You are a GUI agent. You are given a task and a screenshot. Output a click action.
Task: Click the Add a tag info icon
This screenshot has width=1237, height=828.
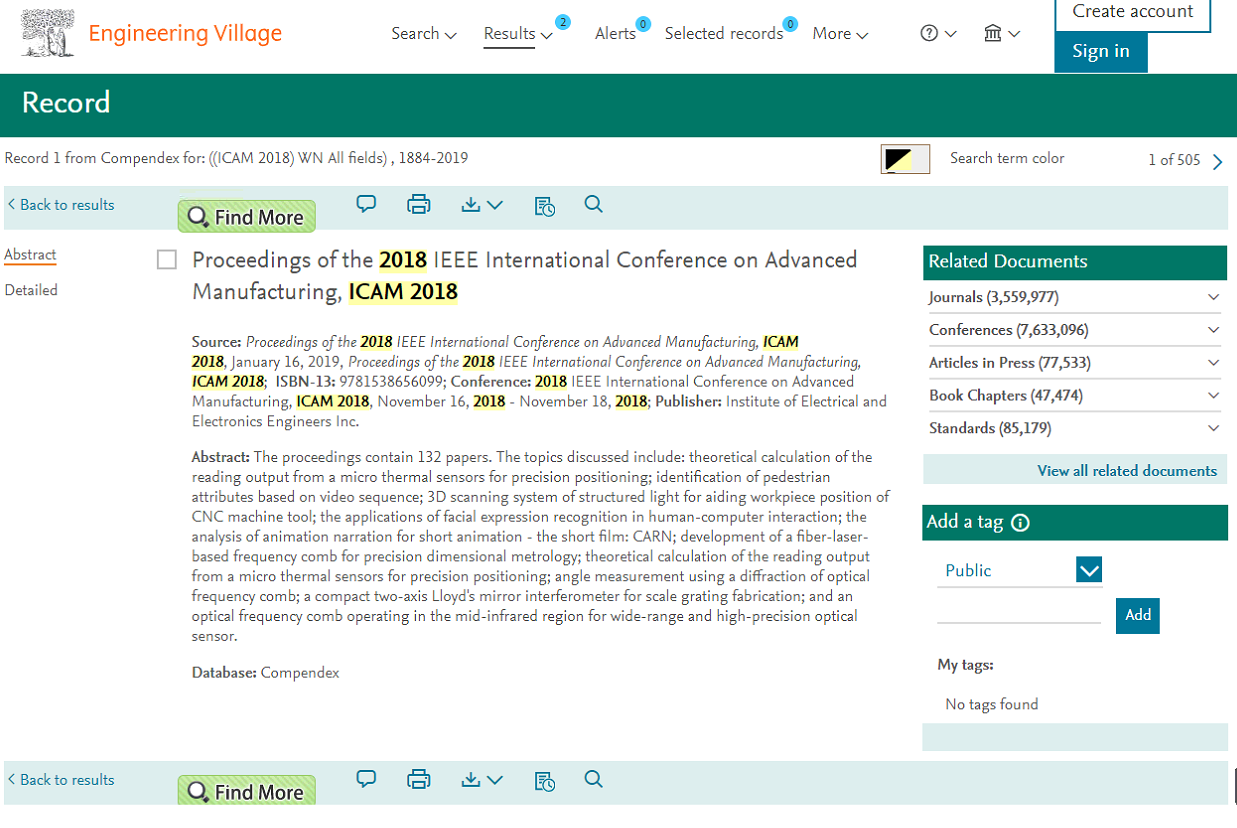click(x=1020, y=523)
